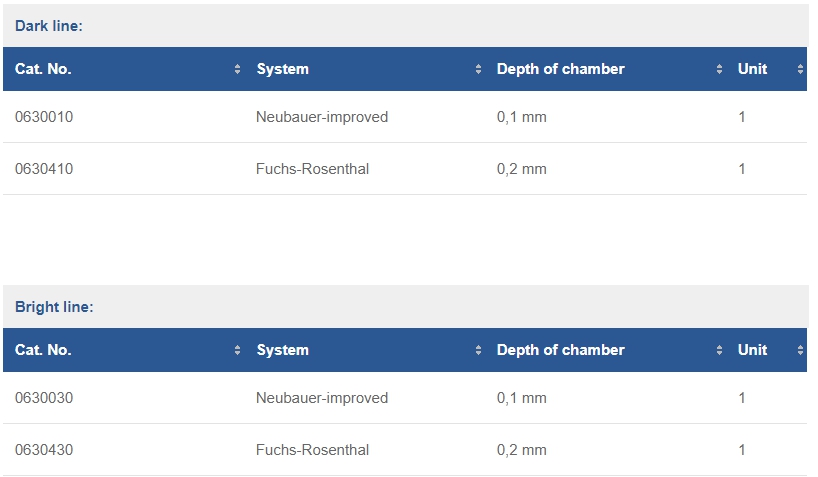This screenshot has height=477, width=818.
Task: Select catalog number 0630410
Action: (44, 169)
